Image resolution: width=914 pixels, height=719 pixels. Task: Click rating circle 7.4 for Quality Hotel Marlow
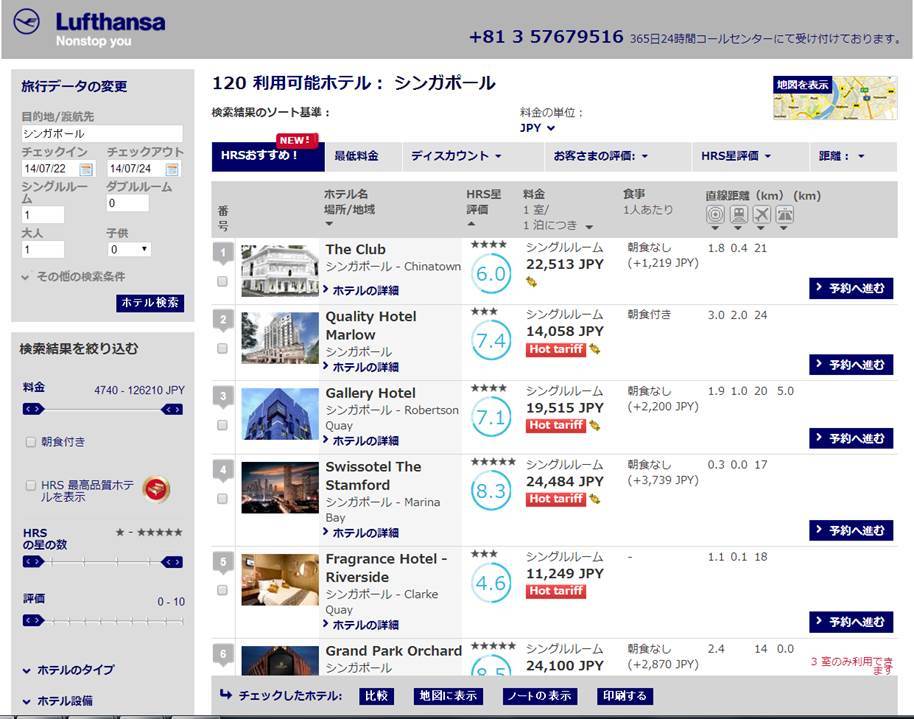tap(491, 341)
